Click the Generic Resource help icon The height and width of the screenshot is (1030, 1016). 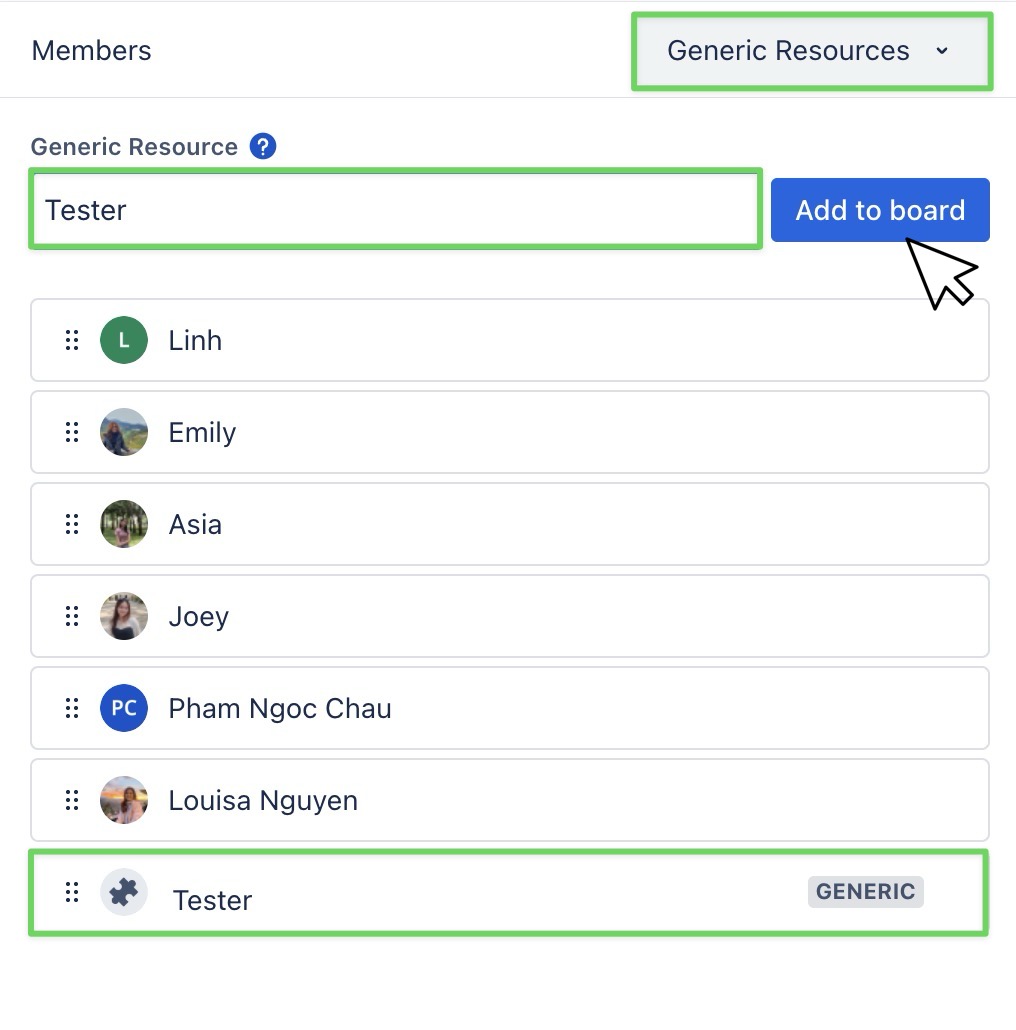(x=263, y=147)
